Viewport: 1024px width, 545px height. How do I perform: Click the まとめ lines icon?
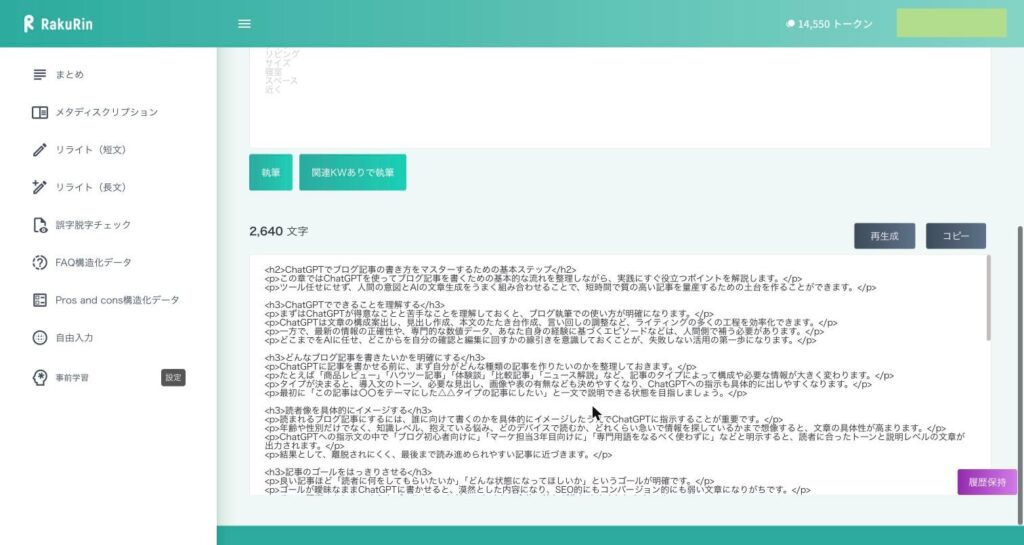click(40, 74)
